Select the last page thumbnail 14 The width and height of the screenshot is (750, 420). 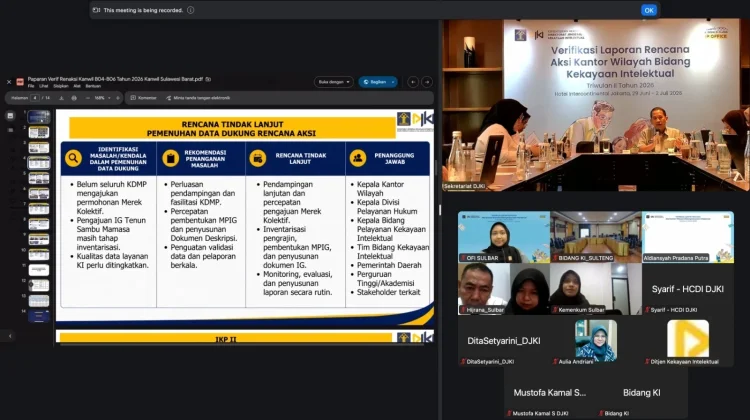39,316
